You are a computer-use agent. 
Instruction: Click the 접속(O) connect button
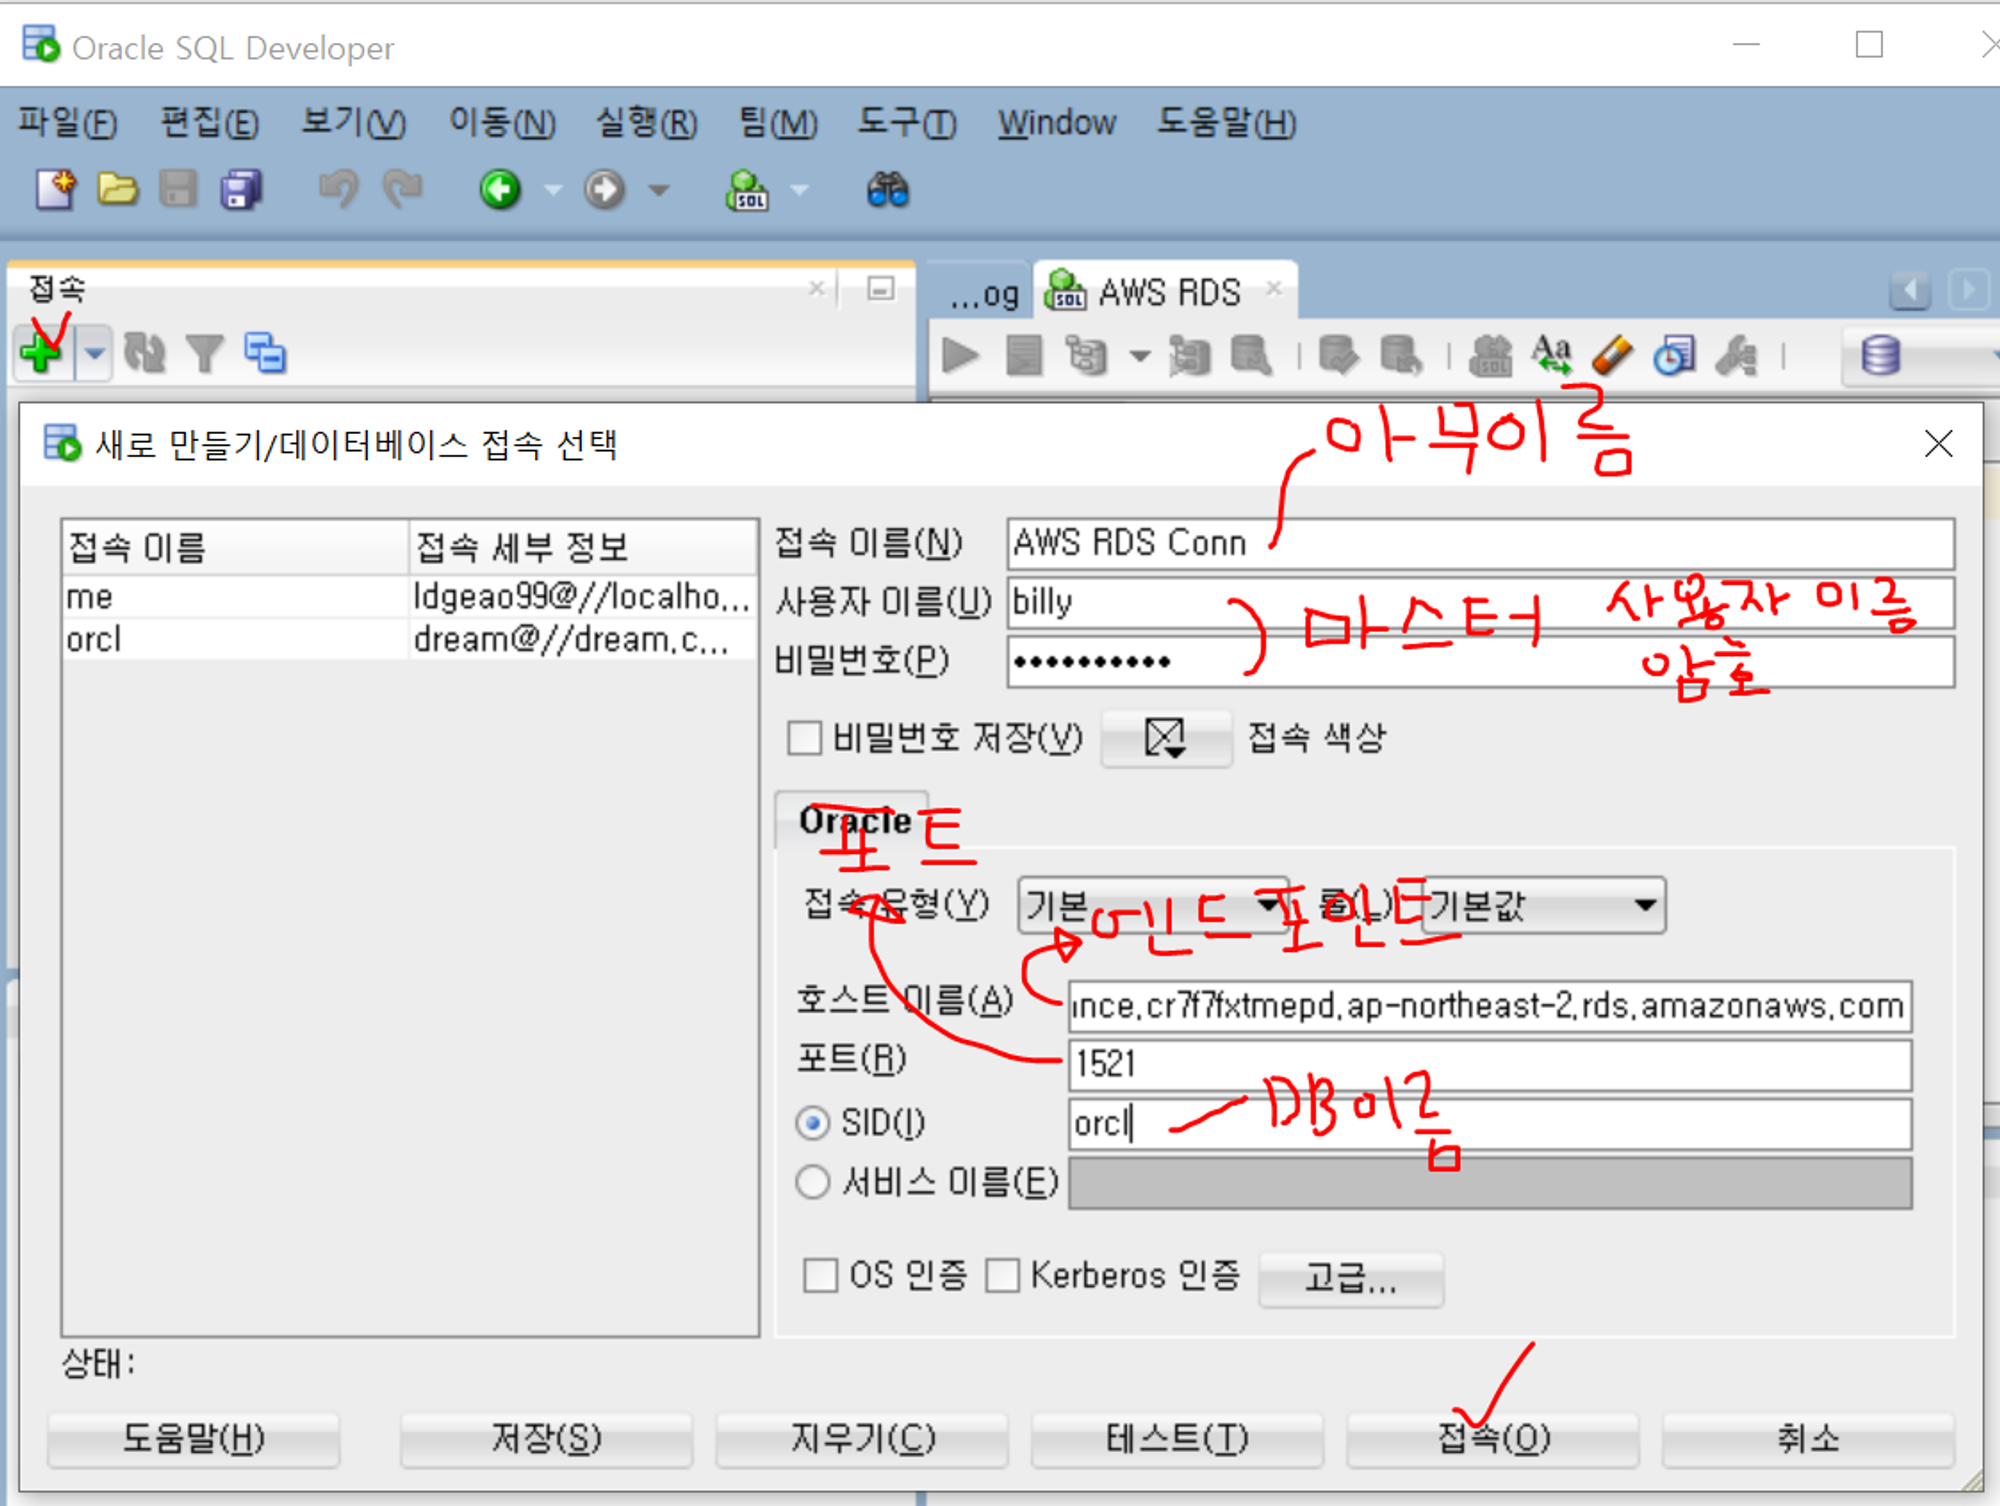[1492, 1439]
